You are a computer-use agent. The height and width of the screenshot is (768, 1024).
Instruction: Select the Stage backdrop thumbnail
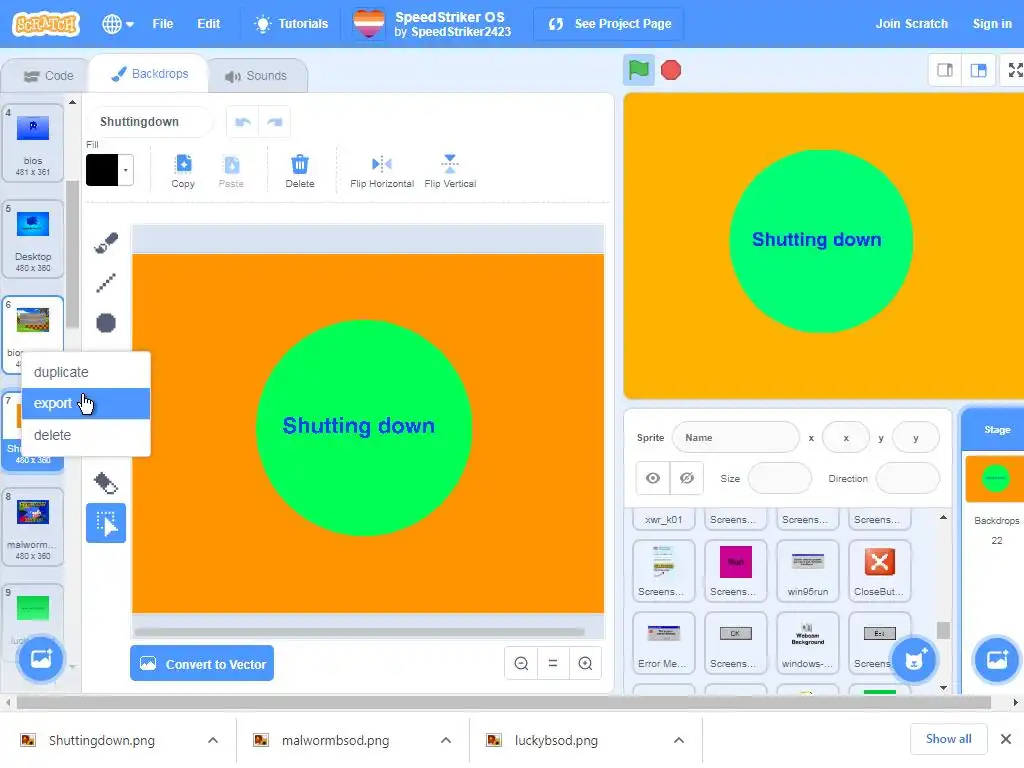995,478
